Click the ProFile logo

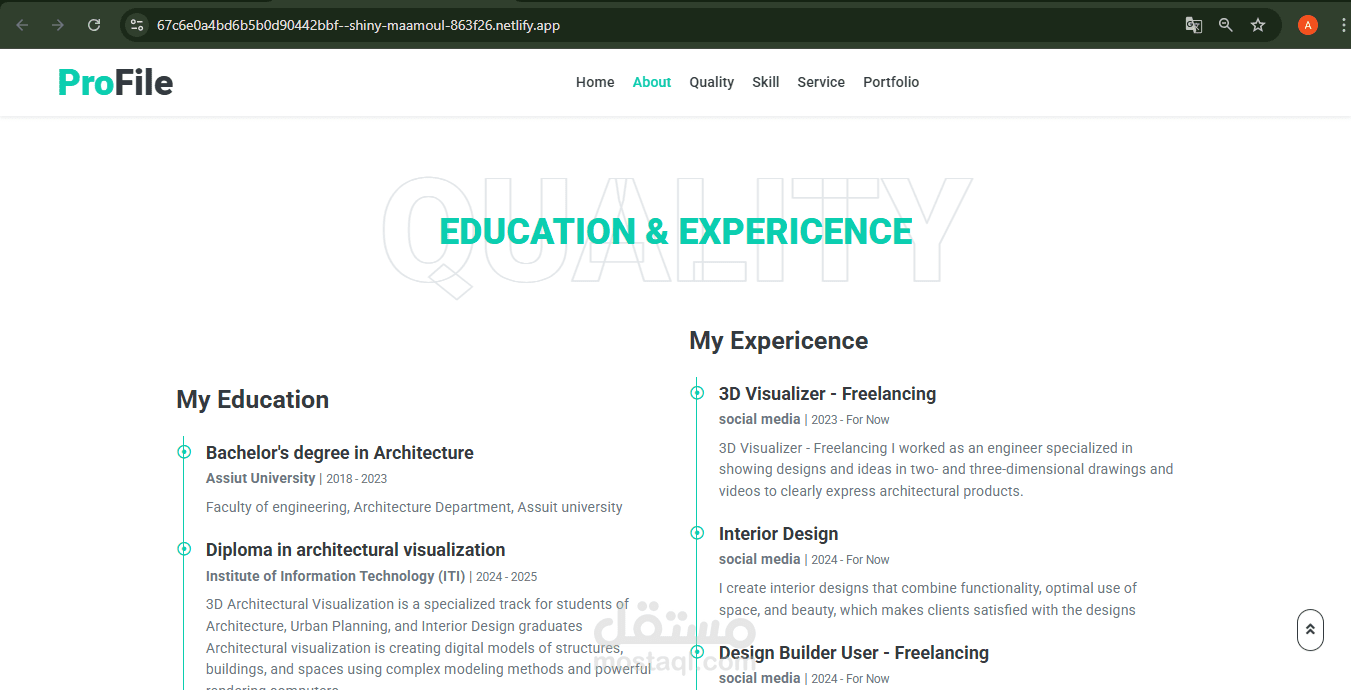[115, 82]
